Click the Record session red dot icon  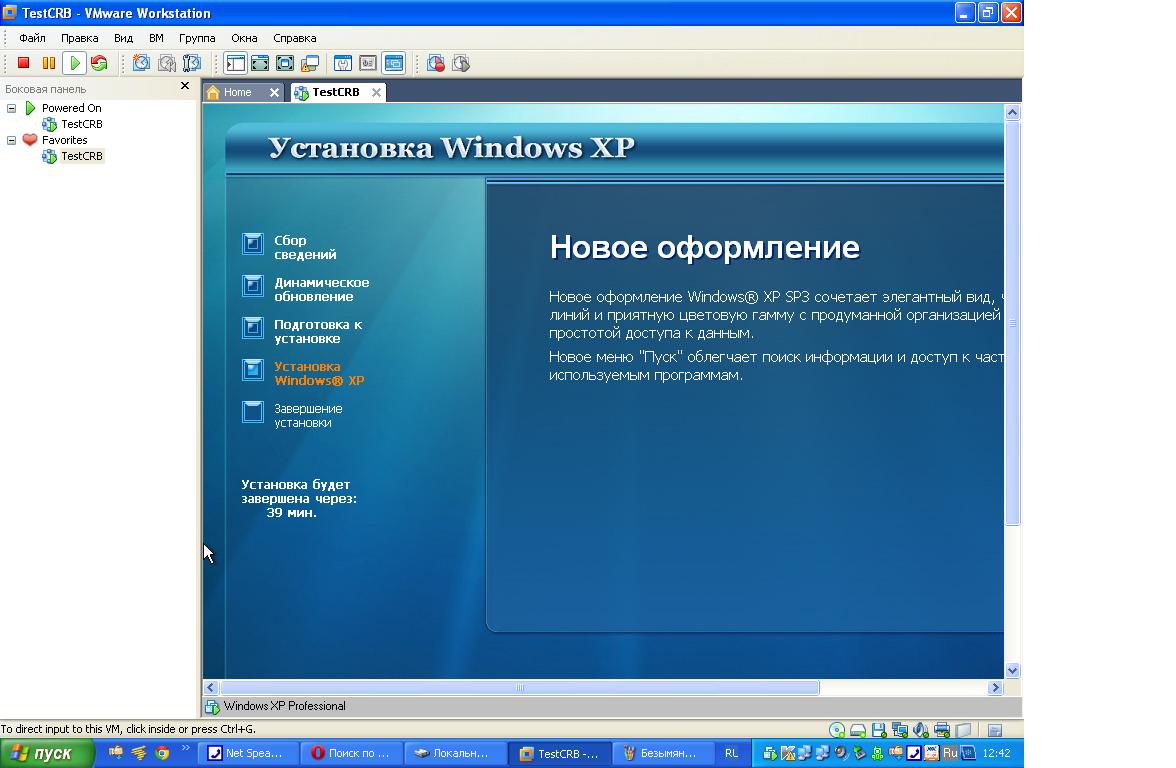pos(436,63)
